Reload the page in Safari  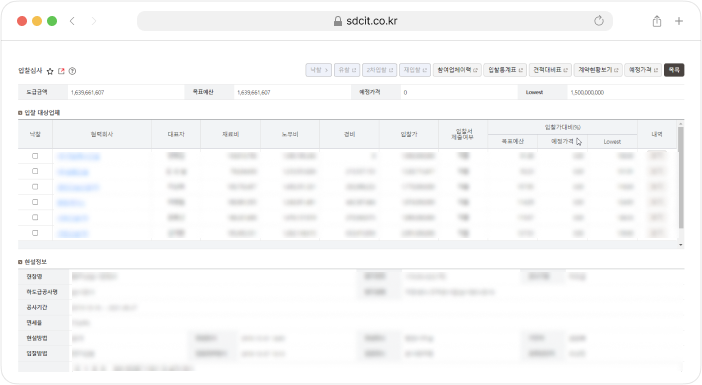[599, 21]
